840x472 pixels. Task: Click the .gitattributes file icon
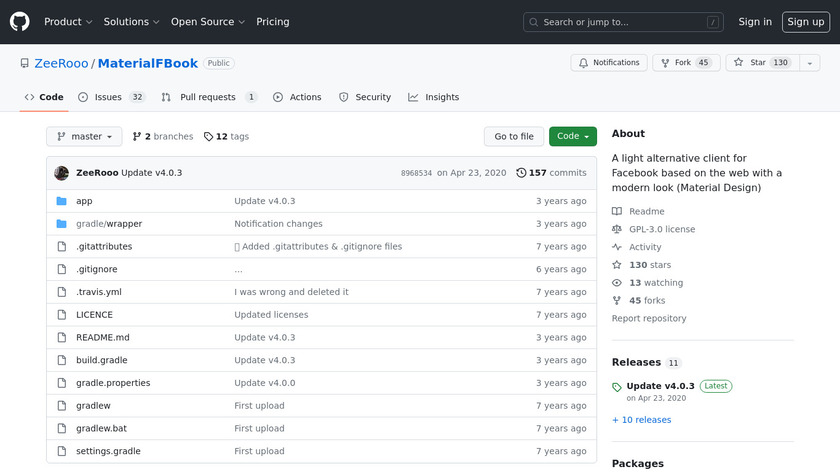click(62, 246)
